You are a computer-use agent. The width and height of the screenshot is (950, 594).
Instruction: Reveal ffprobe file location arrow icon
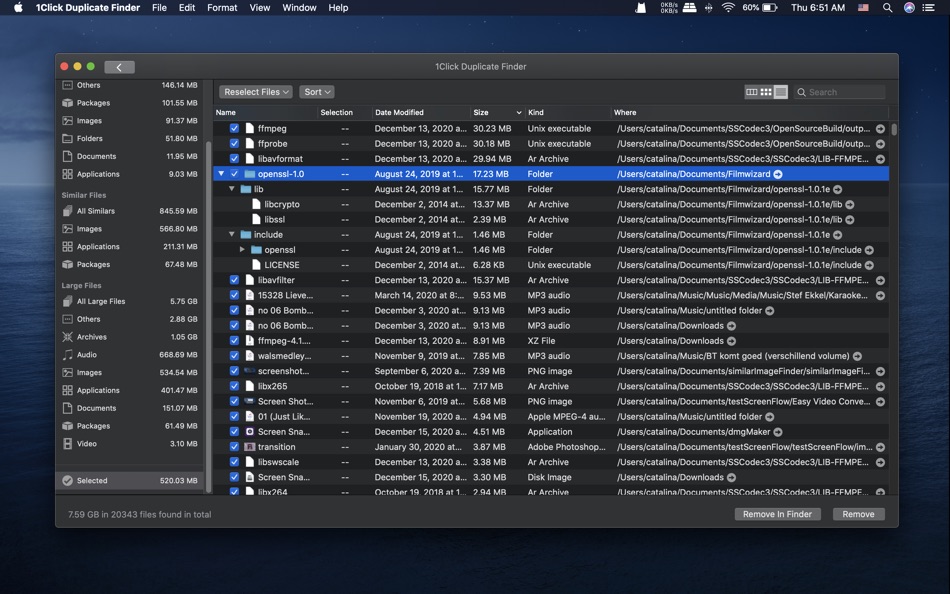point(880,144)
